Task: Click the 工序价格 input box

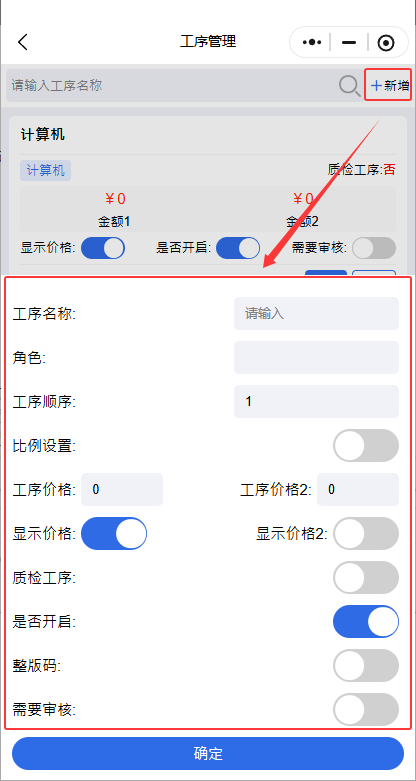Action: [x=122, y=489]
